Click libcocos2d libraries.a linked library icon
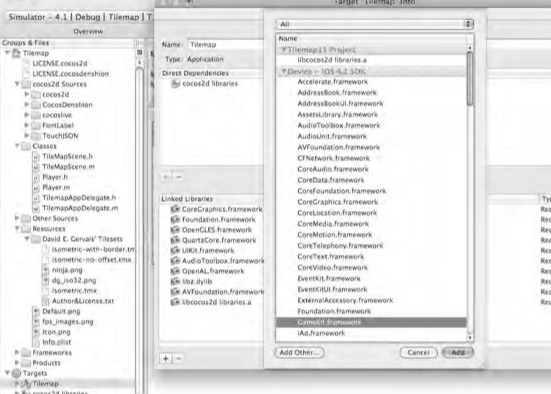 pyautogui.click(x=175, y=302)
